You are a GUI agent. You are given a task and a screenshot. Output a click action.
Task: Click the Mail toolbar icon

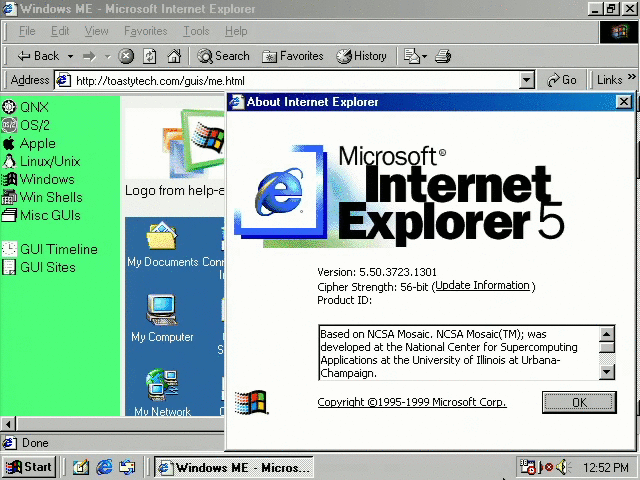pyautogui.click(x=414, y=56)
